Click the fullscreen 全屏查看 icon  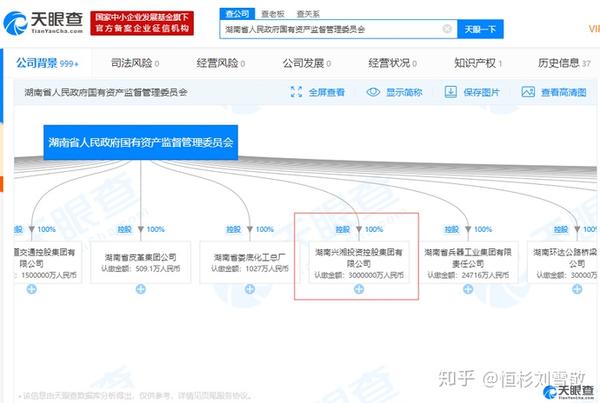(297, 92)
